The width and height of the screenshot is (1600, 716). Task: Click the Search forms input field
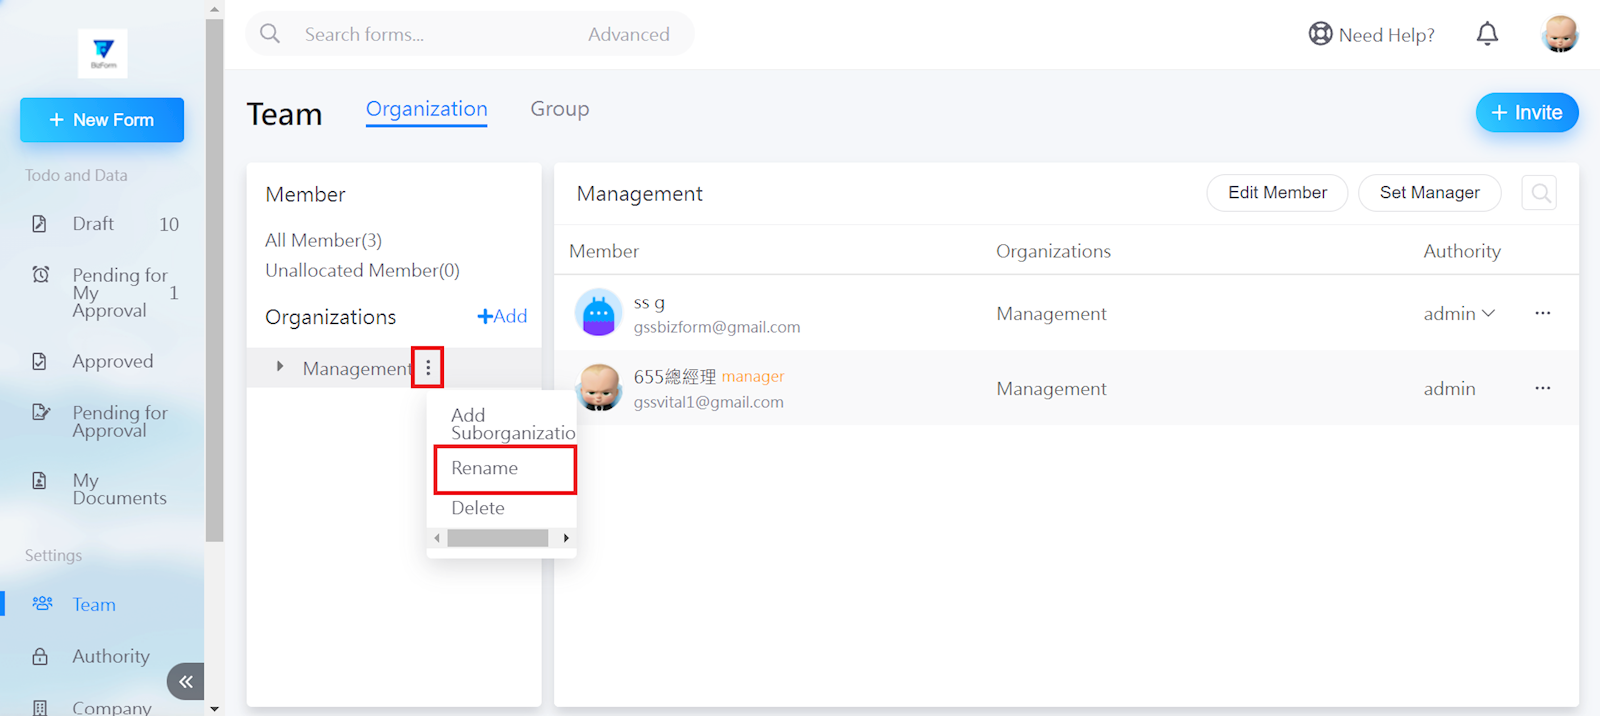pyautogui.click(x=430, y=34)
